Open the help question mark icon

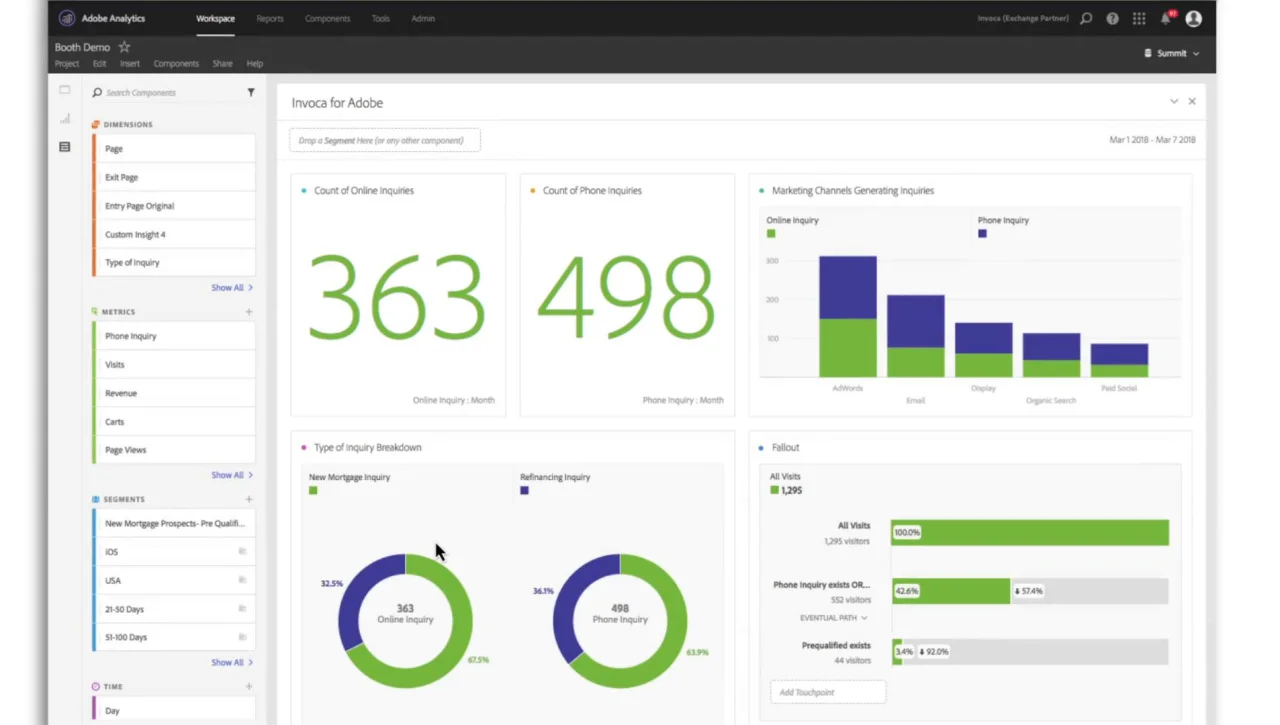[1112, 19]
